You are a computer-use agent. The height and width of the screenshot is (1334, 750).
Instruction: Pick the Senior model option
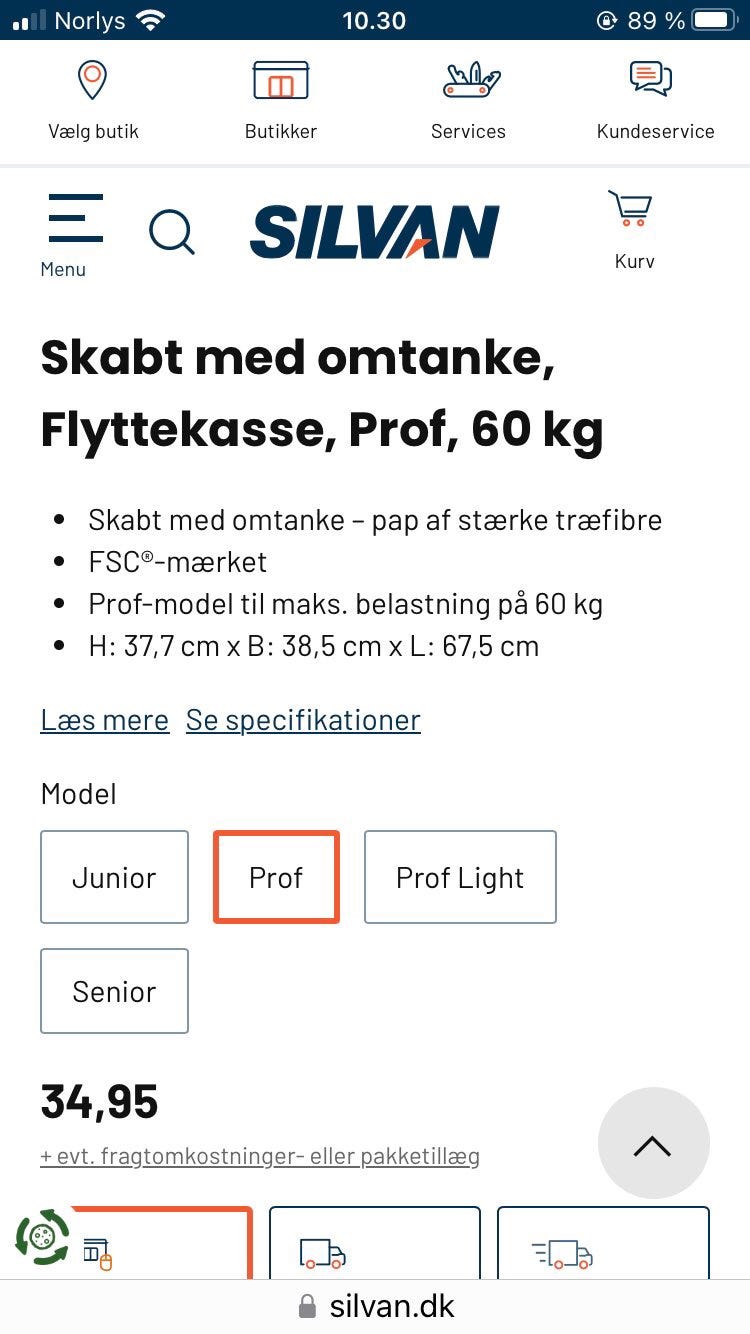tap(114, 991)
